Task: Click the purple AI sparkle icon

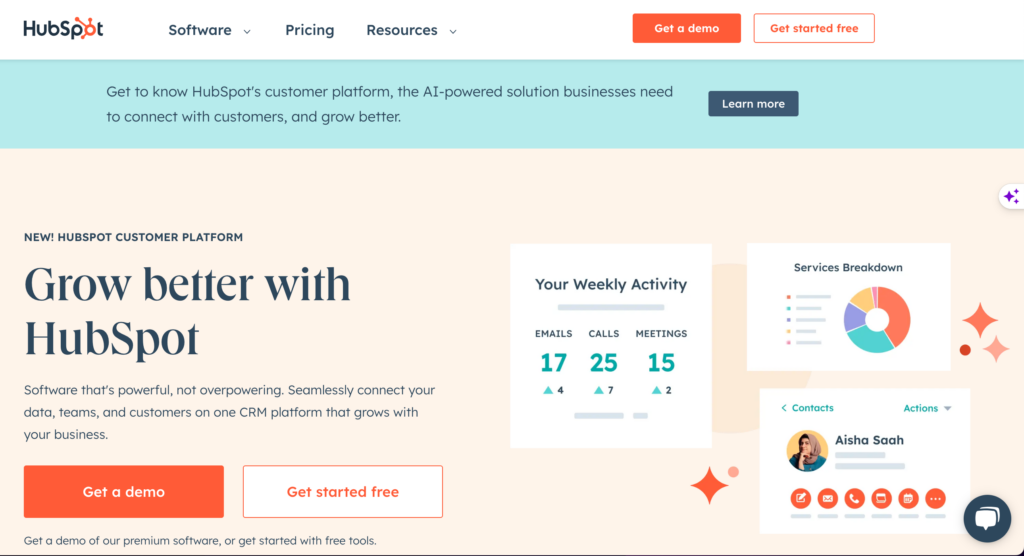Action: (x=1012, y=196)
